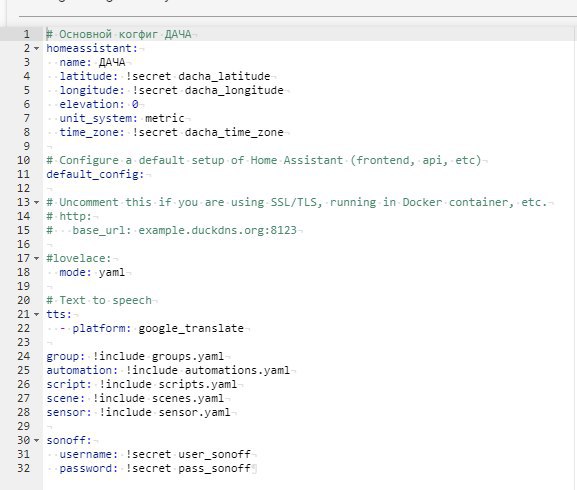Click the 'latitude:' key

(x=88, y=76)
